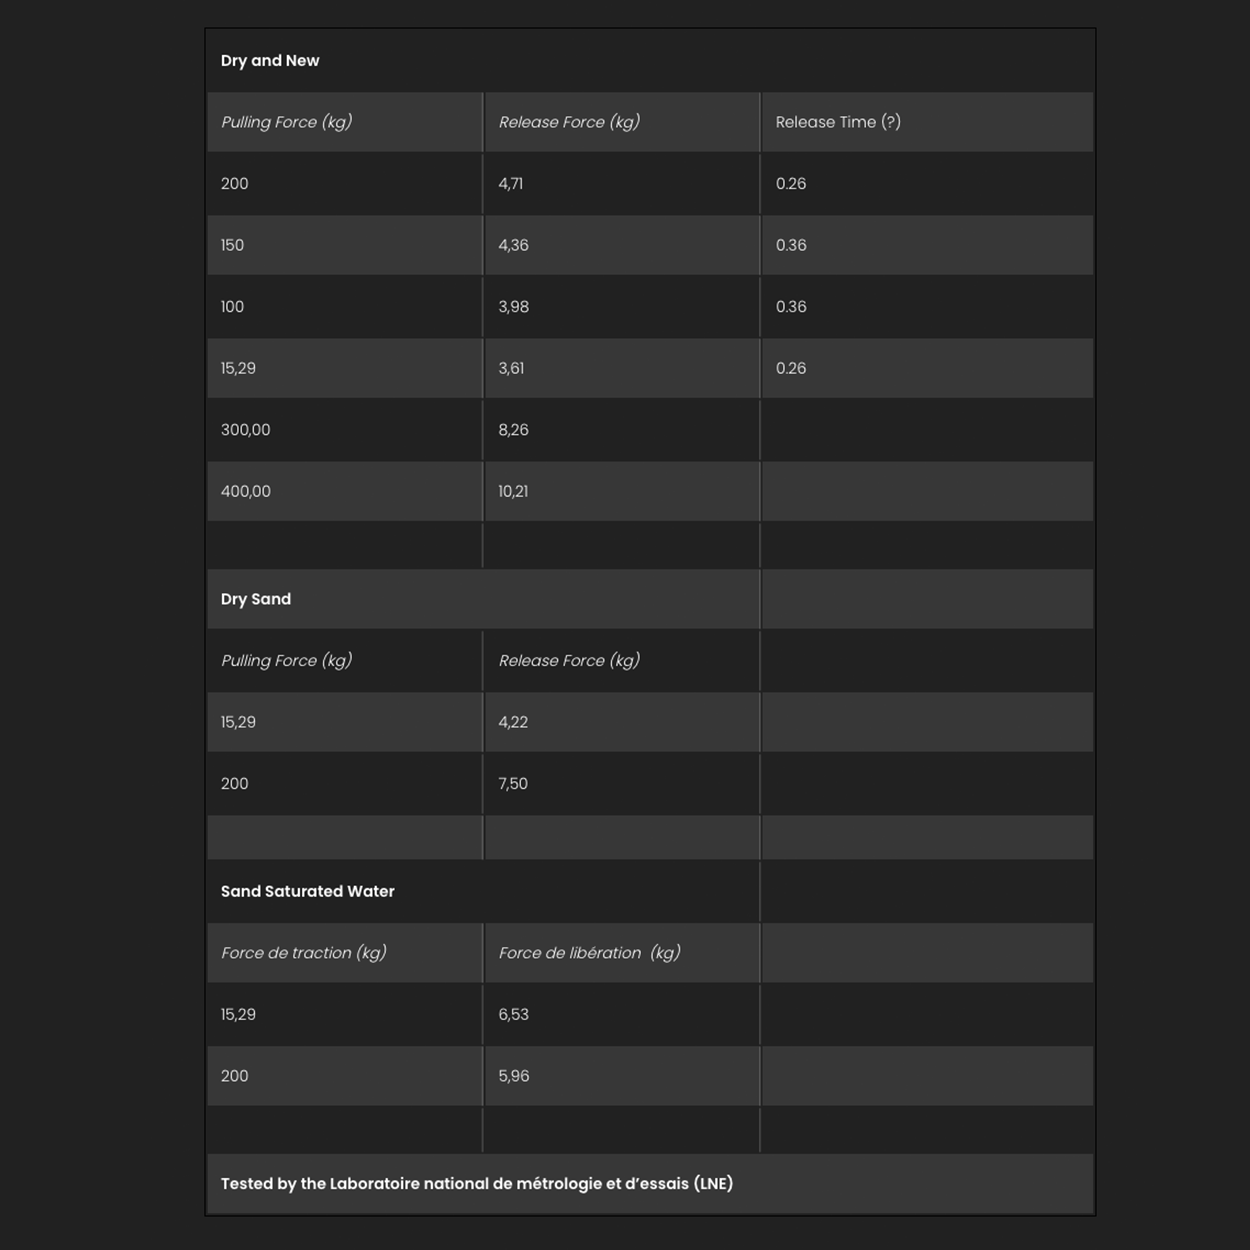Viewport: 1250px width, 1250px height.
Task: Click the 7,50 release force value
Action: (513, 784)
